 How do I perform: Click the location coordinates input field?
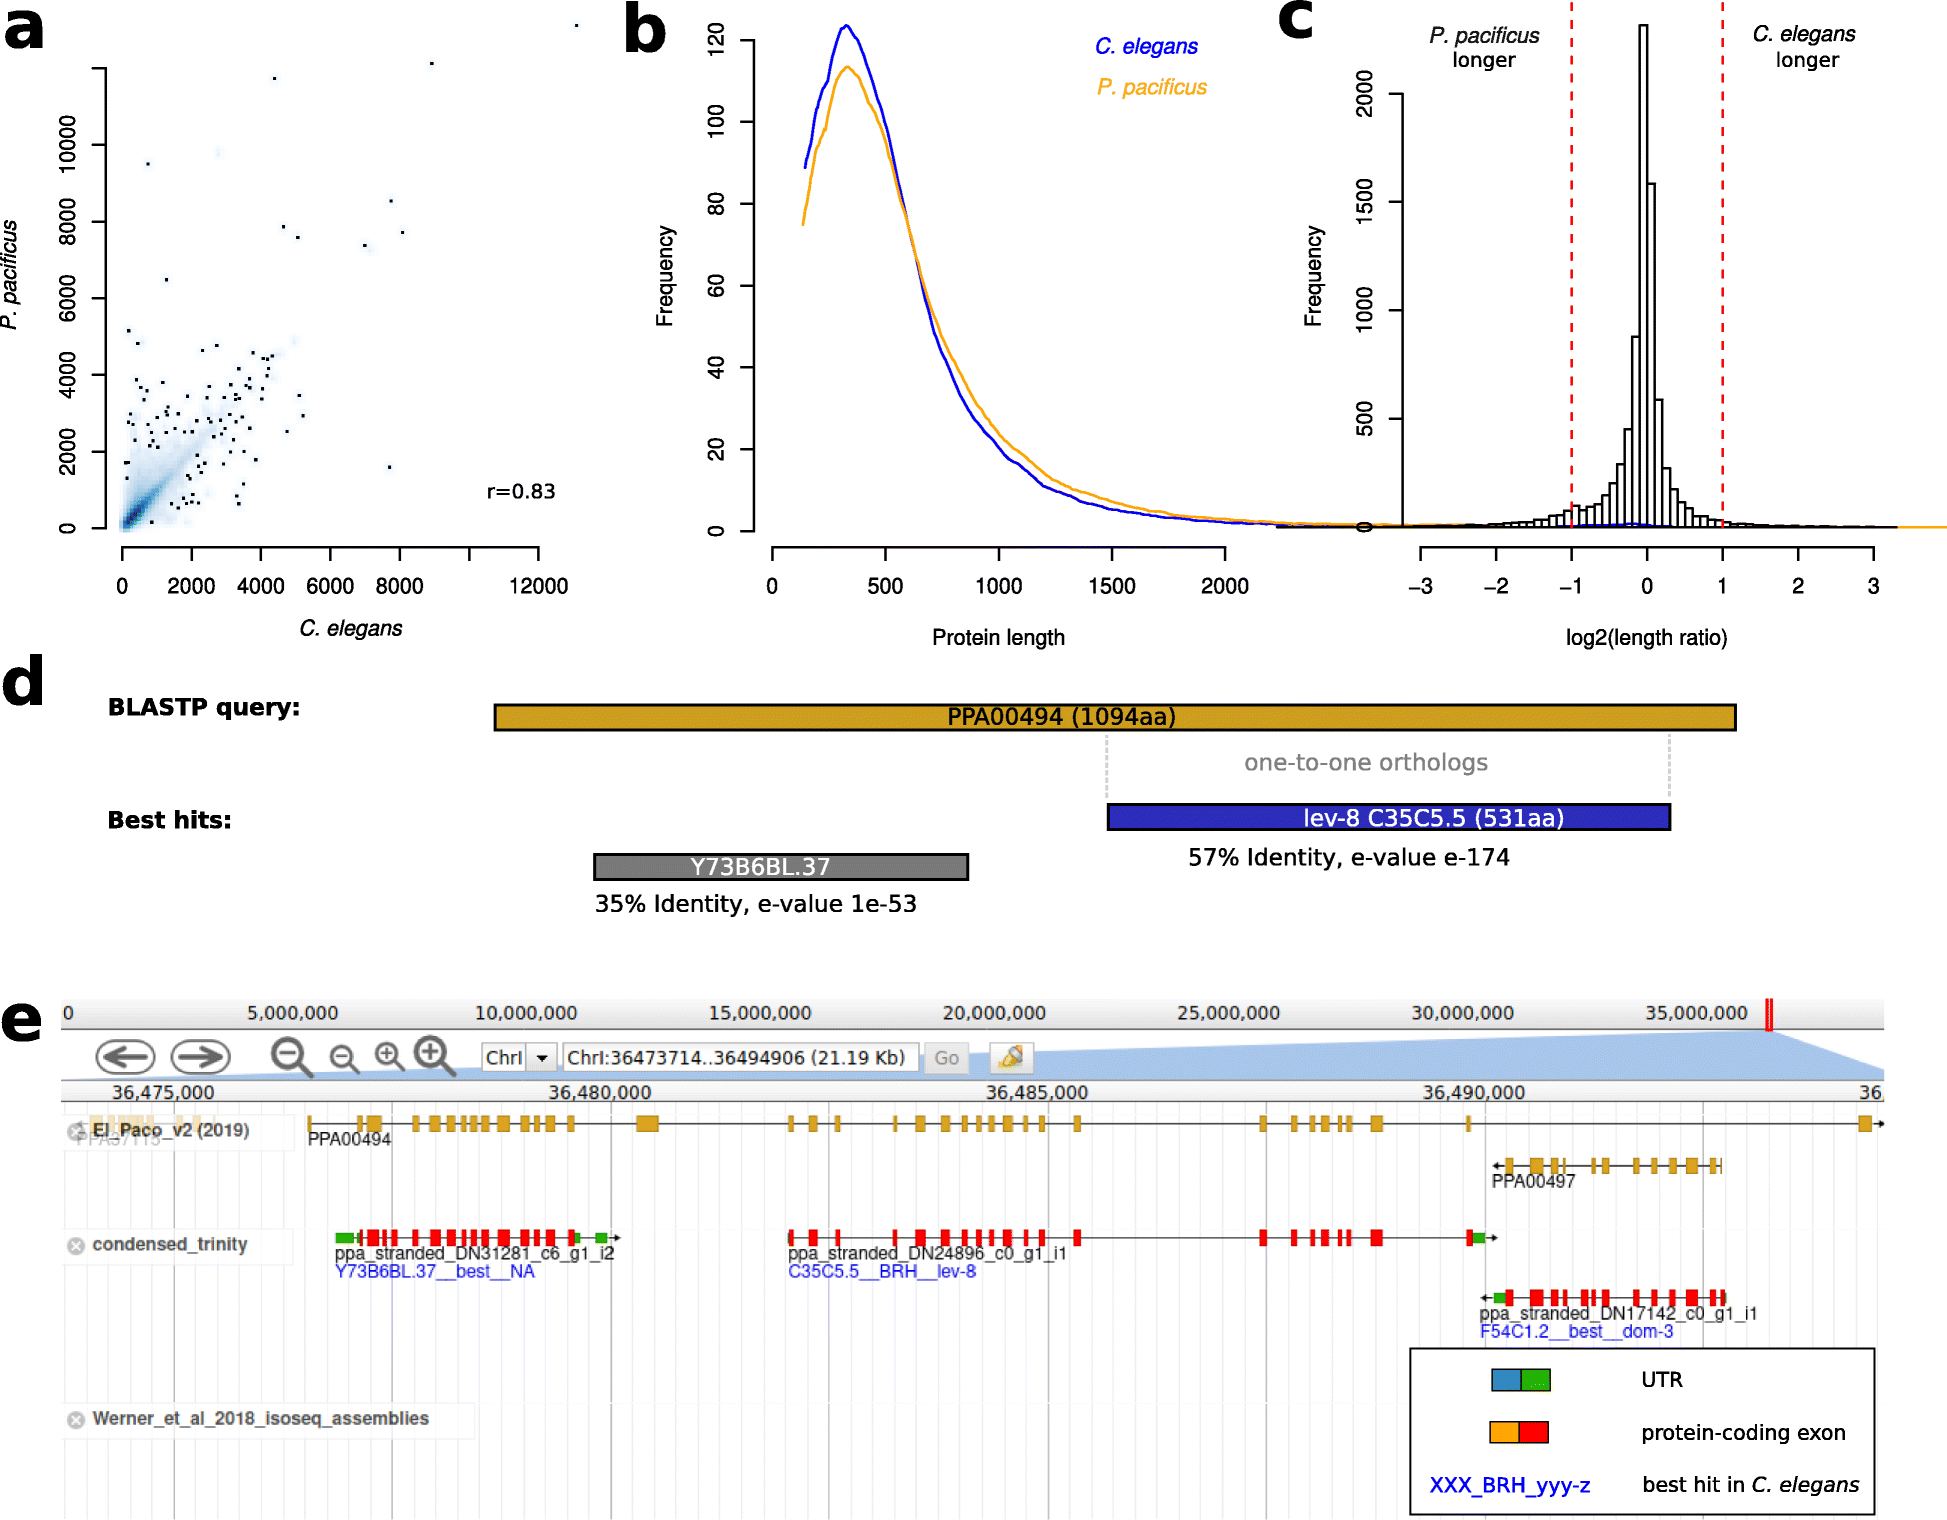740,1057
